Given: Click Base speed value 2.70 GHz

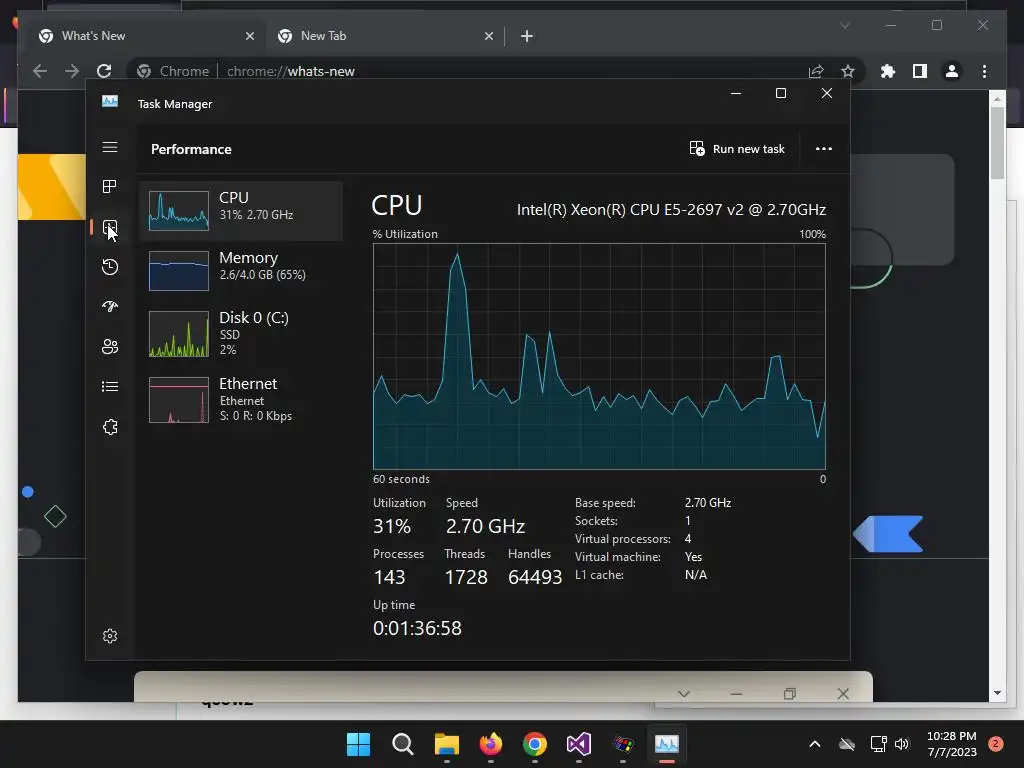Looking at the screenshot, I should click(708, 503).
